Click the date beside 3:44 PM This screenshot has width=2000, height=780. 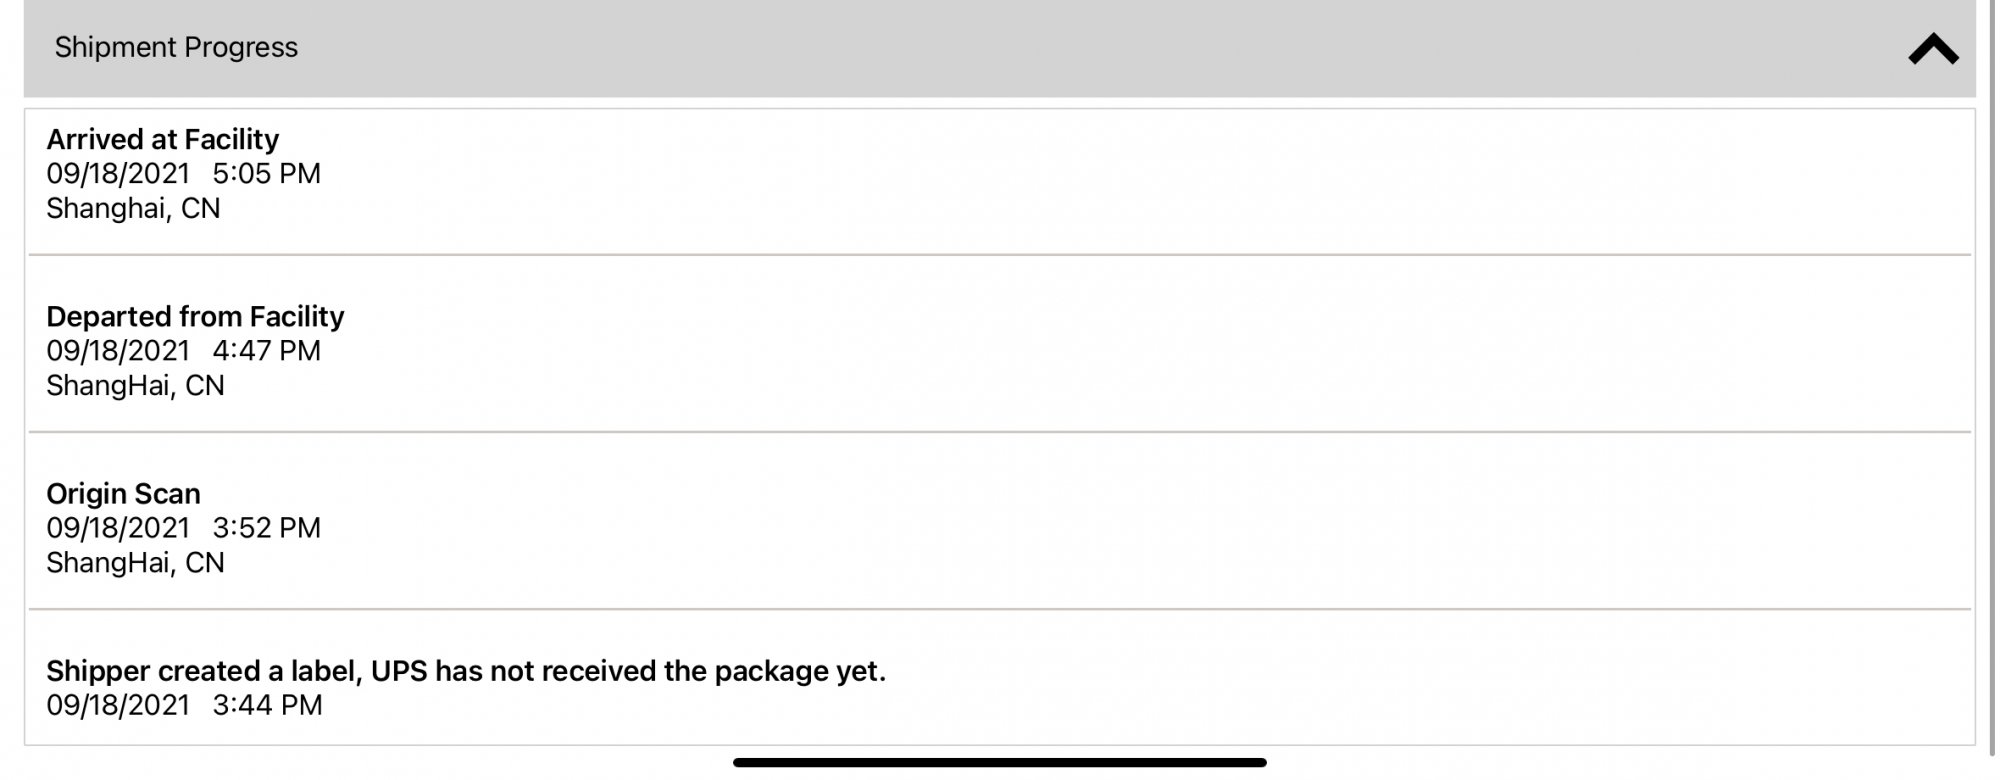[x=118, y=705]
